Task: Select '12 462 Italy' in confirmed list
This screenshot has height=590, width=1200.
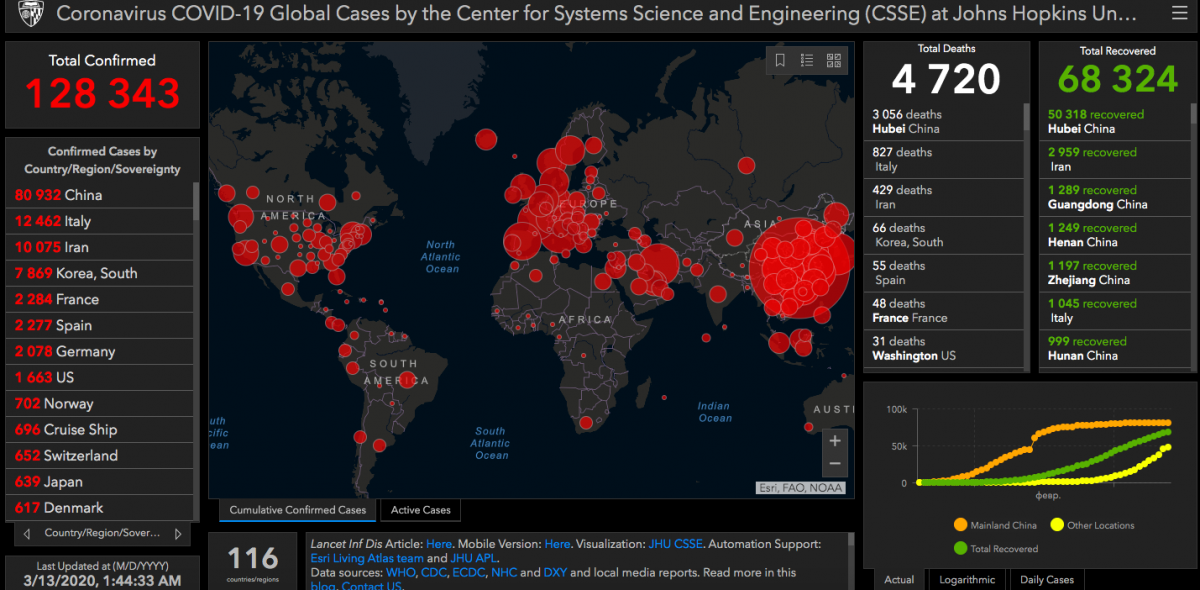Action: point(99,221)
